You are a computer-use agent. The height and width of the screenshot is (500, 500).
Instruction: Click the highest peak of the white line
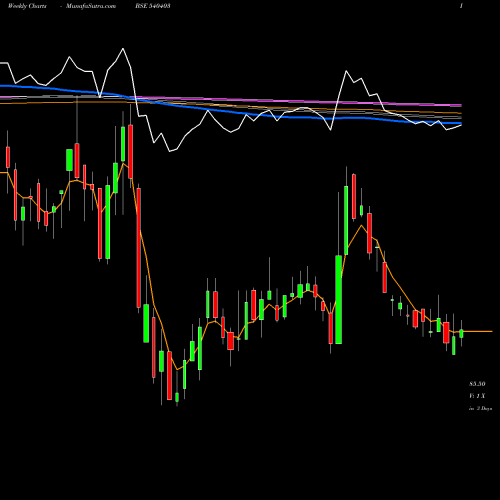coord(123,49)
